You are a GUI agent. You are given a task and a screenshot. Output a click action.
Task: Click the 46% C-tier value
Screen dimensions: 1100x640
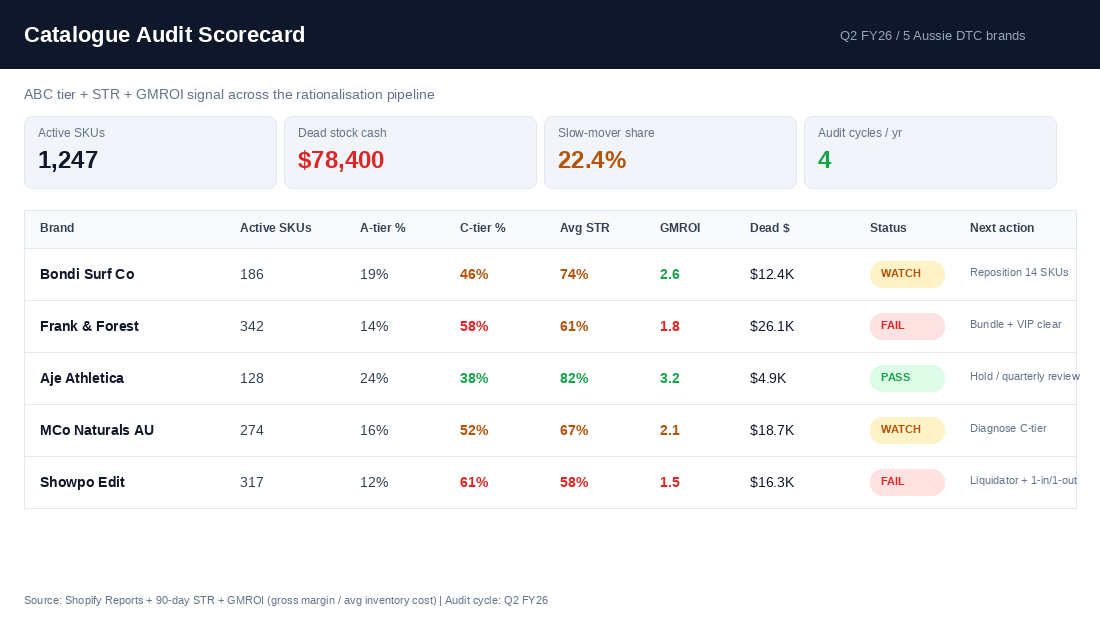[x=474, y=274]
